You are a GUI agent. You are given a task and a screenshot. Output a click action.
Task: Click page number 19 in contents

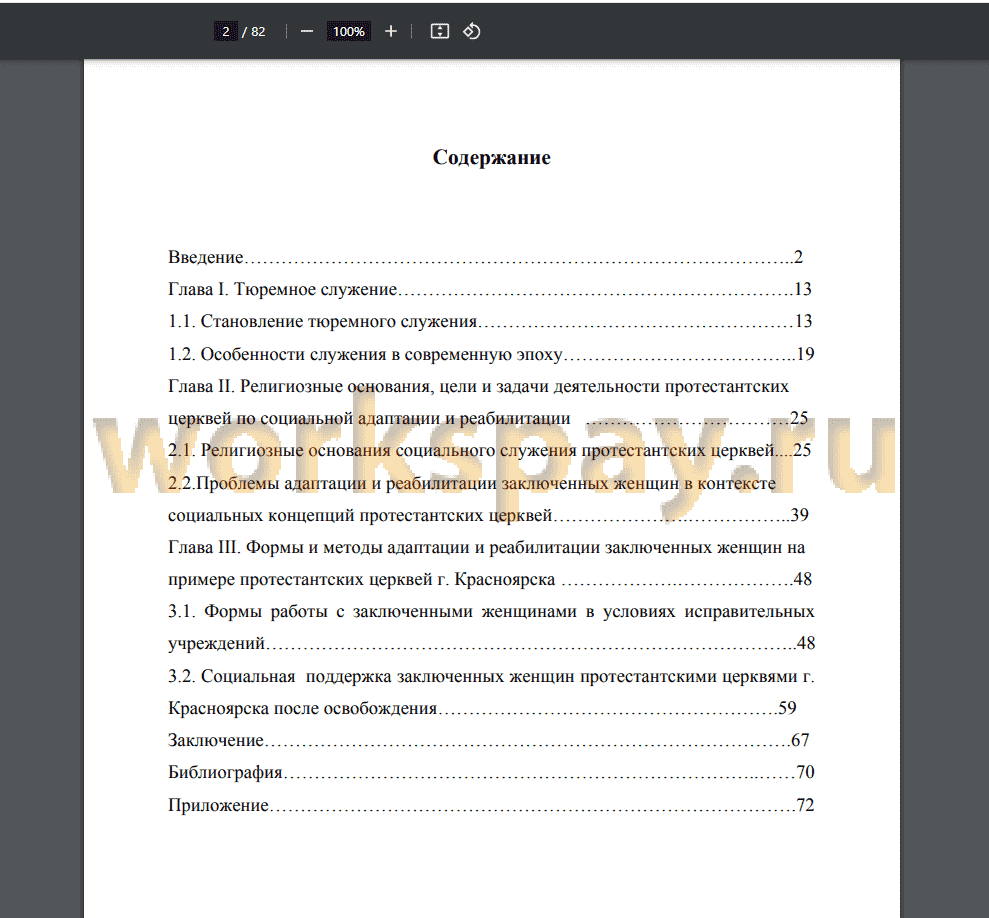point(805,354)
